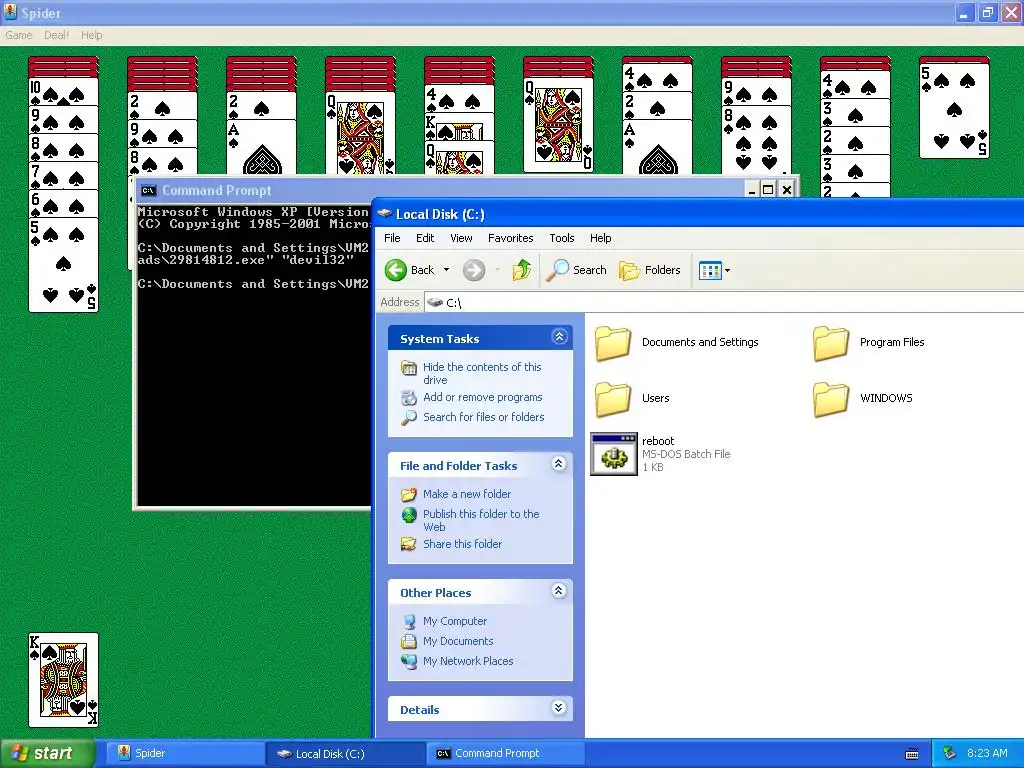Viewport: 1024px width, 768px height.
Task: Open the Tools menu
Action: 562,238
